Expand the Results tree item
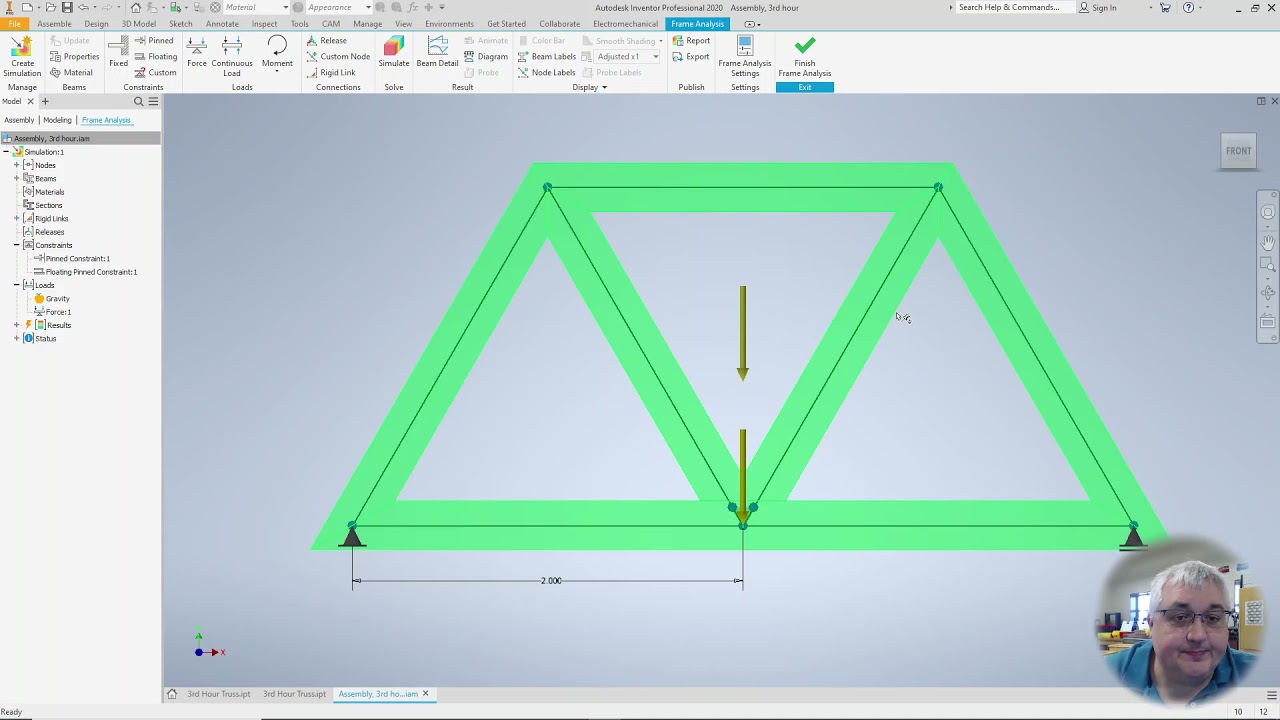Viewport: 1280px width, 720px height. tap(17, 325)
